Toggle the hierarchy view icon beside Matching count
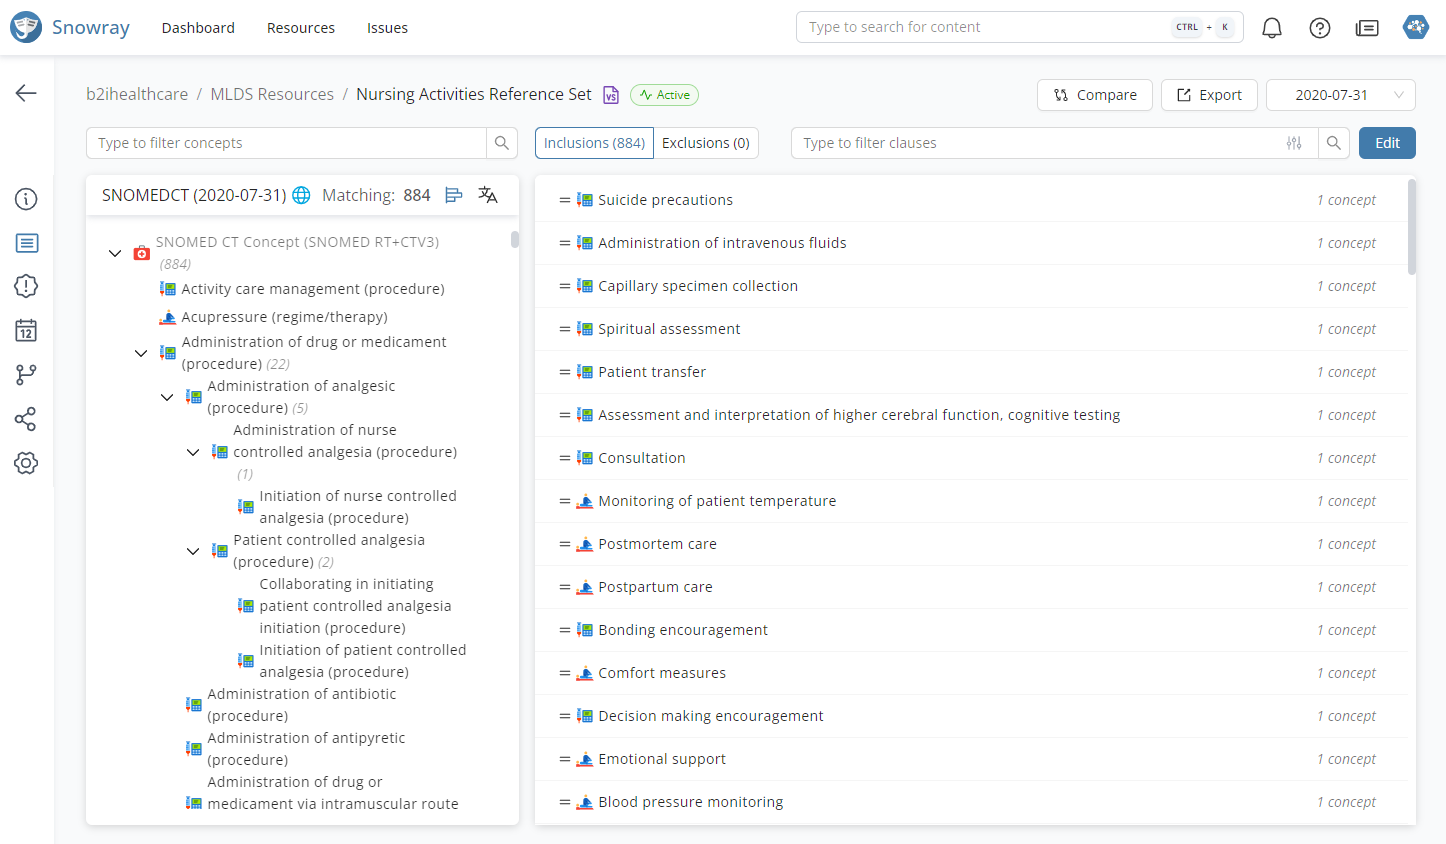 point(454,195)
